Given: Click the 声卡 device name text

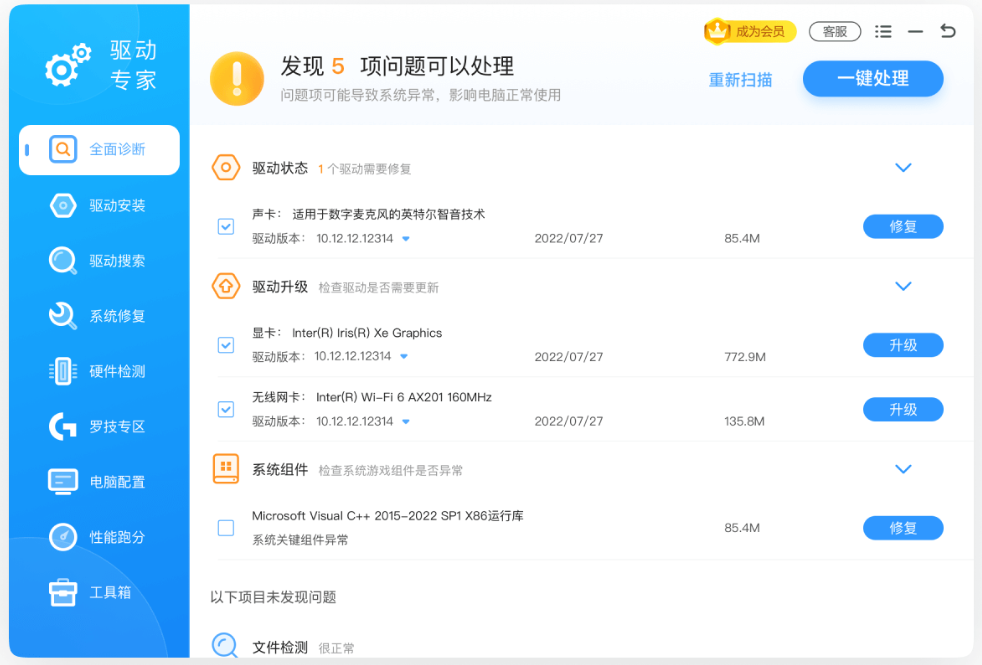Looking at the screenshot, I should [388, 214].
